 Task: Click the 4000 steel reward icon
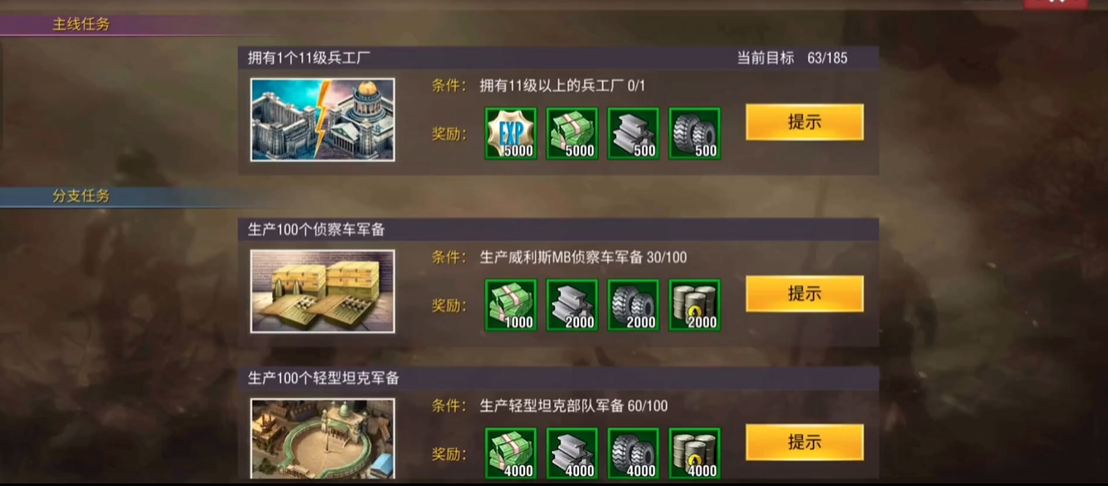point(572,454)
